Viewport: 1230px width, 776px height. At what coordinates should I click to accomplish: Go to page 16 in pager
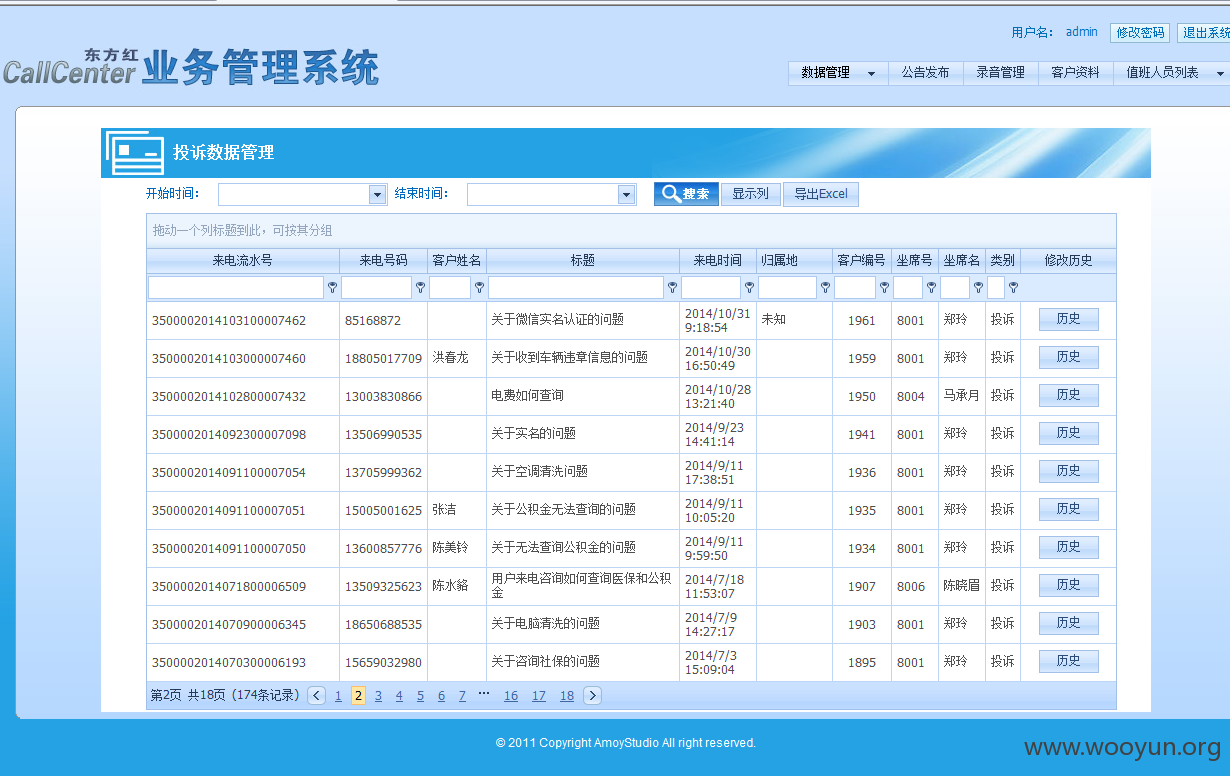pyautogui.click(x=511, y=696)
